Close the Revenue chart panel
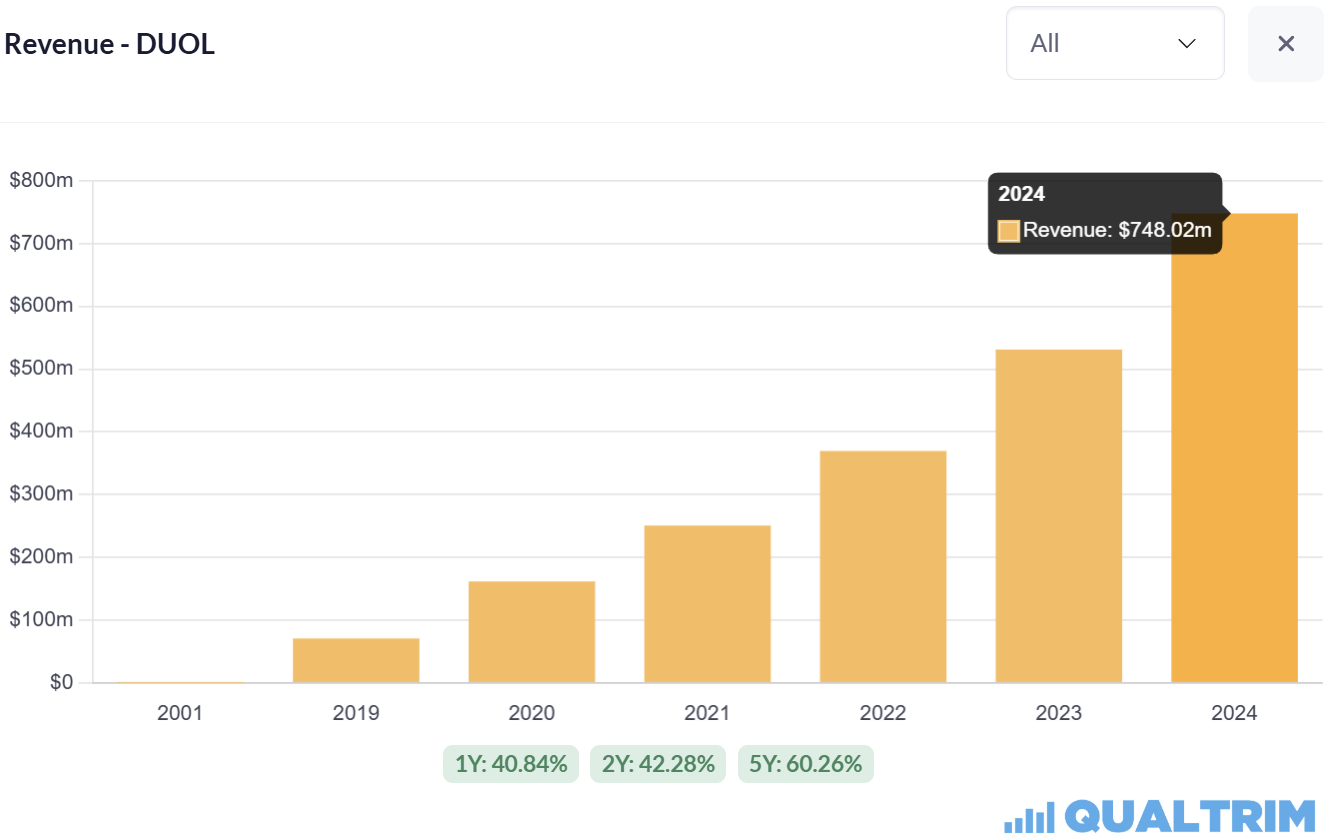 pyautogui.click(x=1286, y=43)
